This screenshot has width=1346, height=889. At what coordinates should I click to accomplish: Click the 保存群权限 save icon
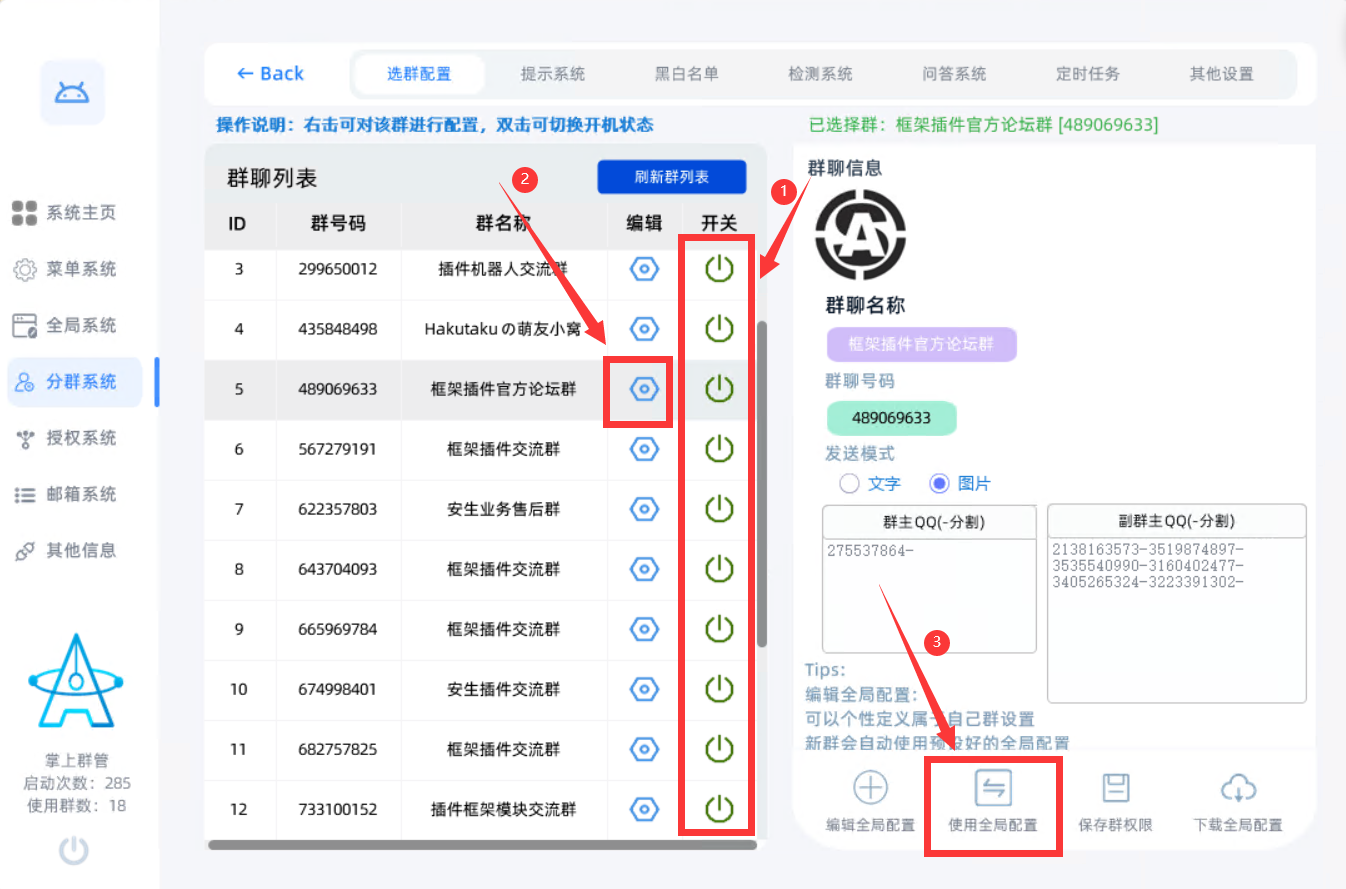1116,788
